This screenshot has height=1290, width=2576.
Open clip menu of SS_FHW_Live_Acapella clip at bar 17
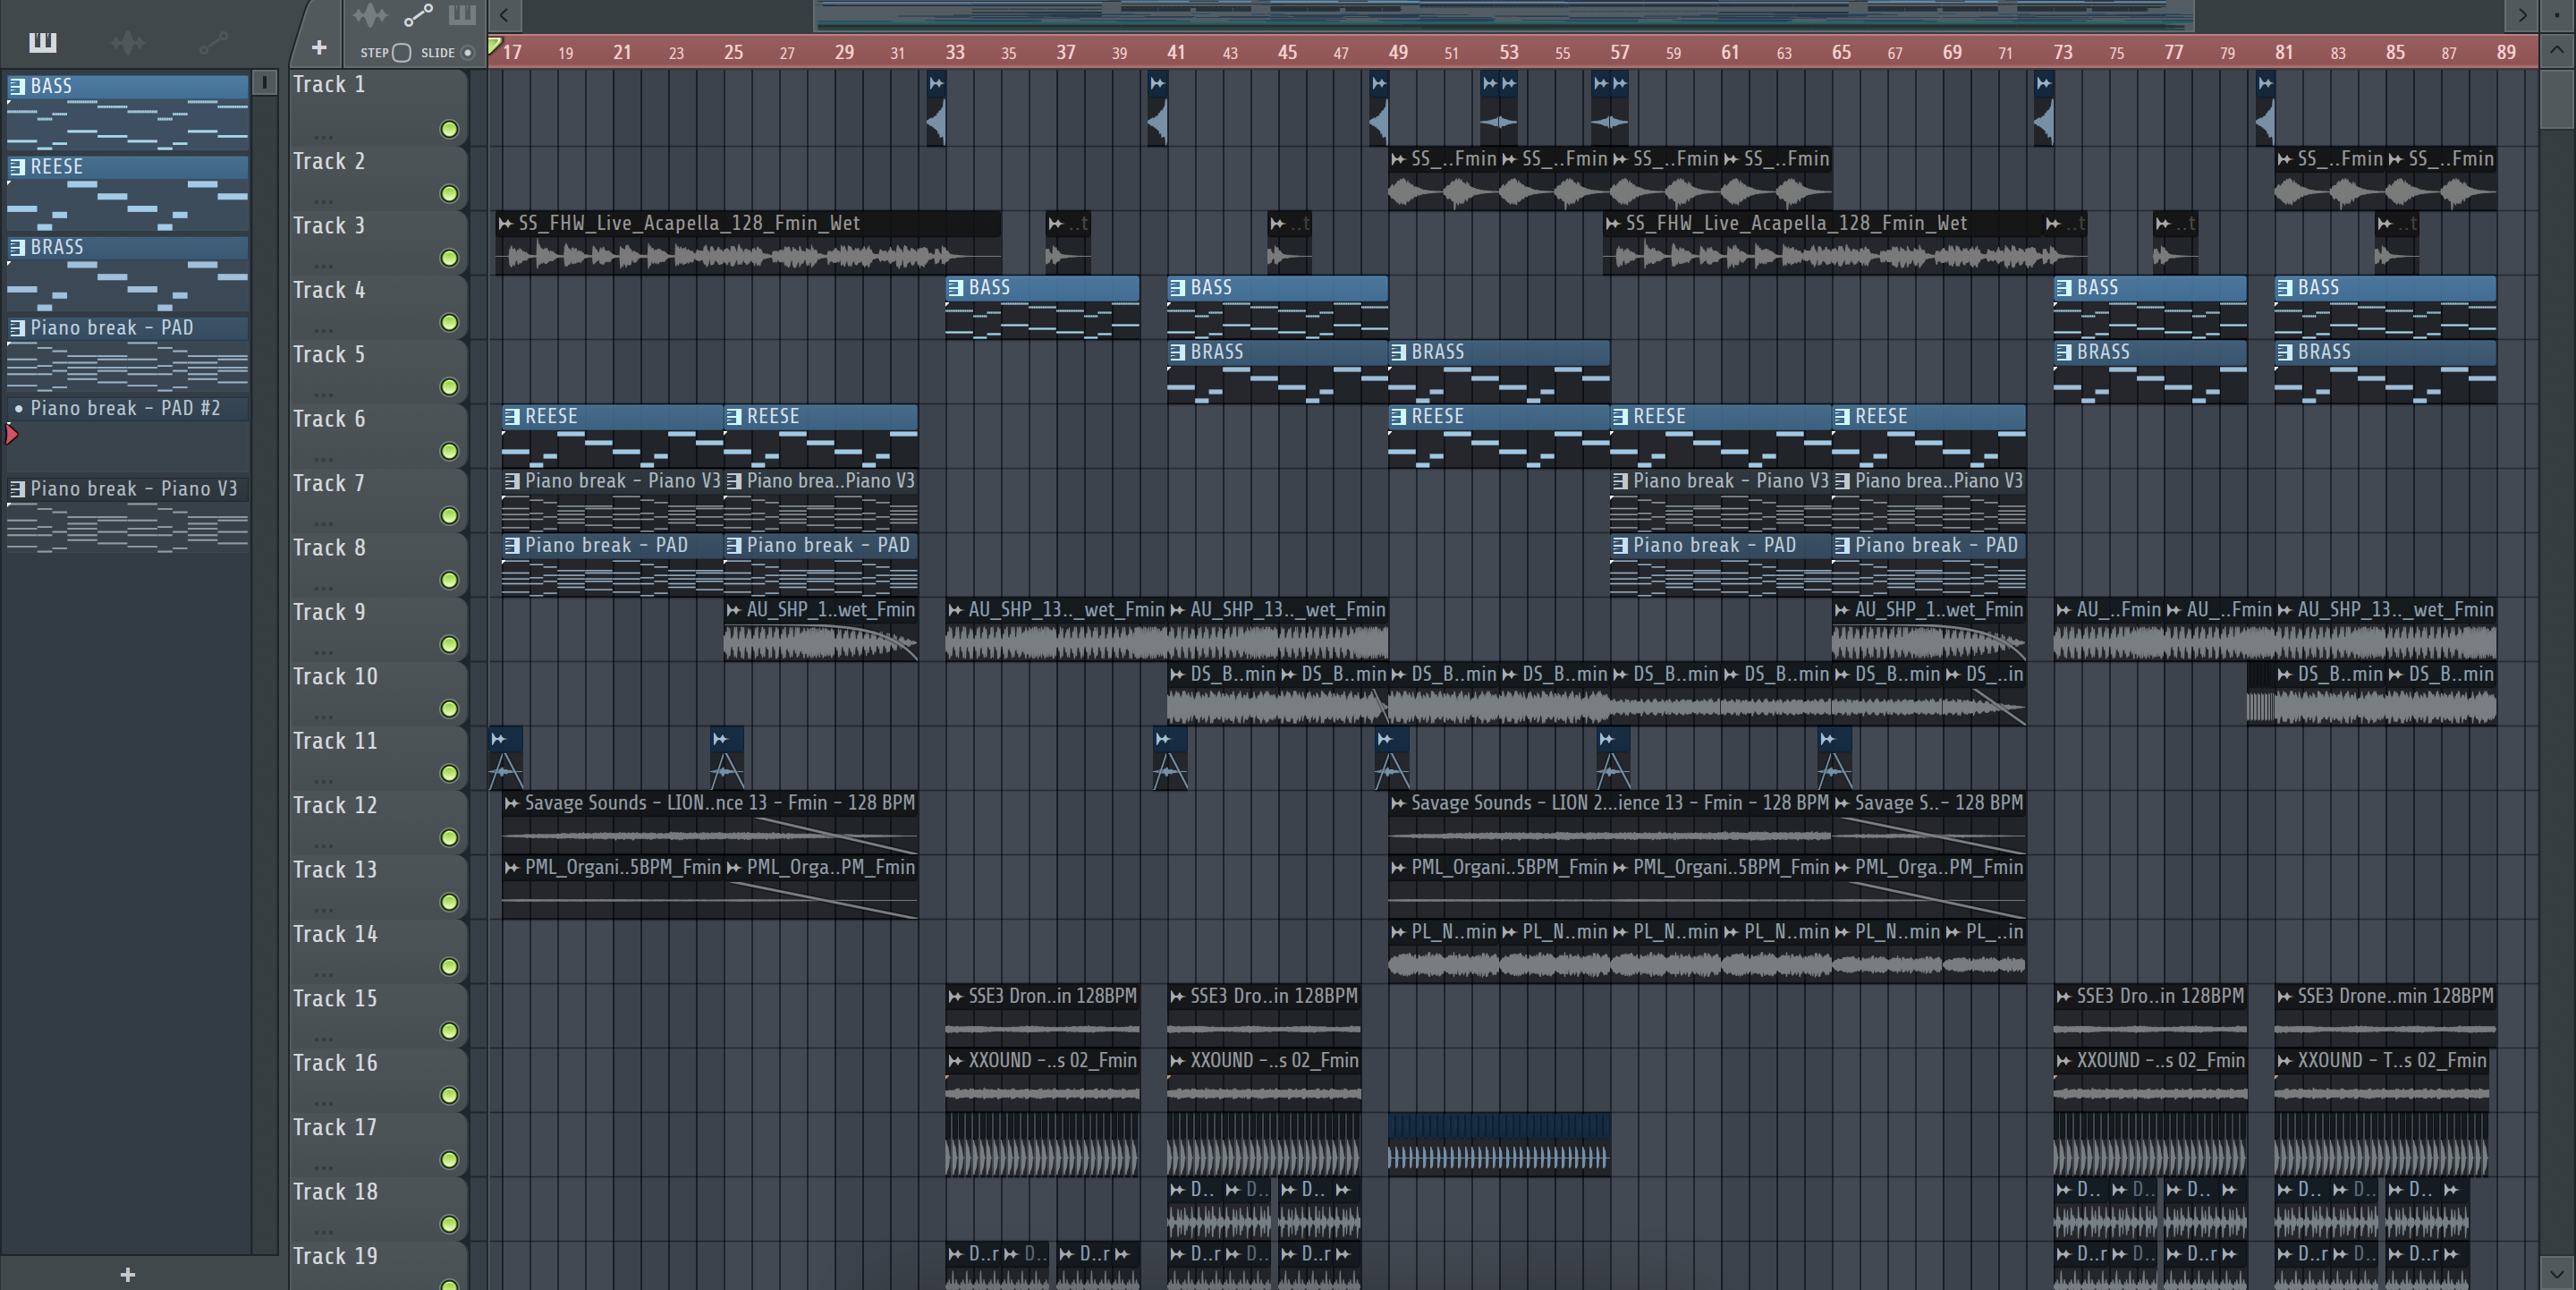click(x=505, y=223)
